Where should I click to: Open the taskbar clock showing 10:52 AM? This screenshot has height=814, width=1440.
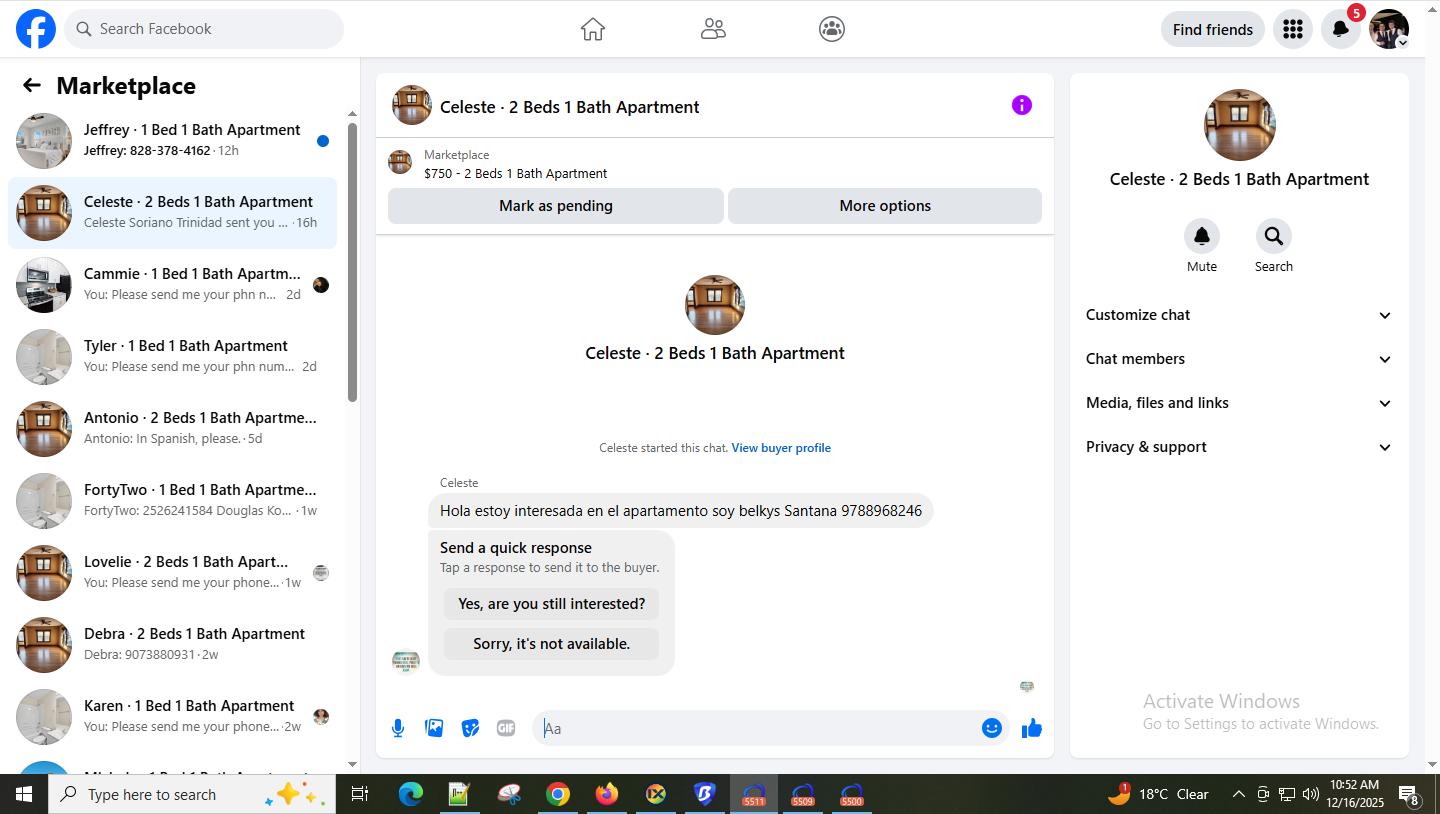click(x=1355, y=794)
